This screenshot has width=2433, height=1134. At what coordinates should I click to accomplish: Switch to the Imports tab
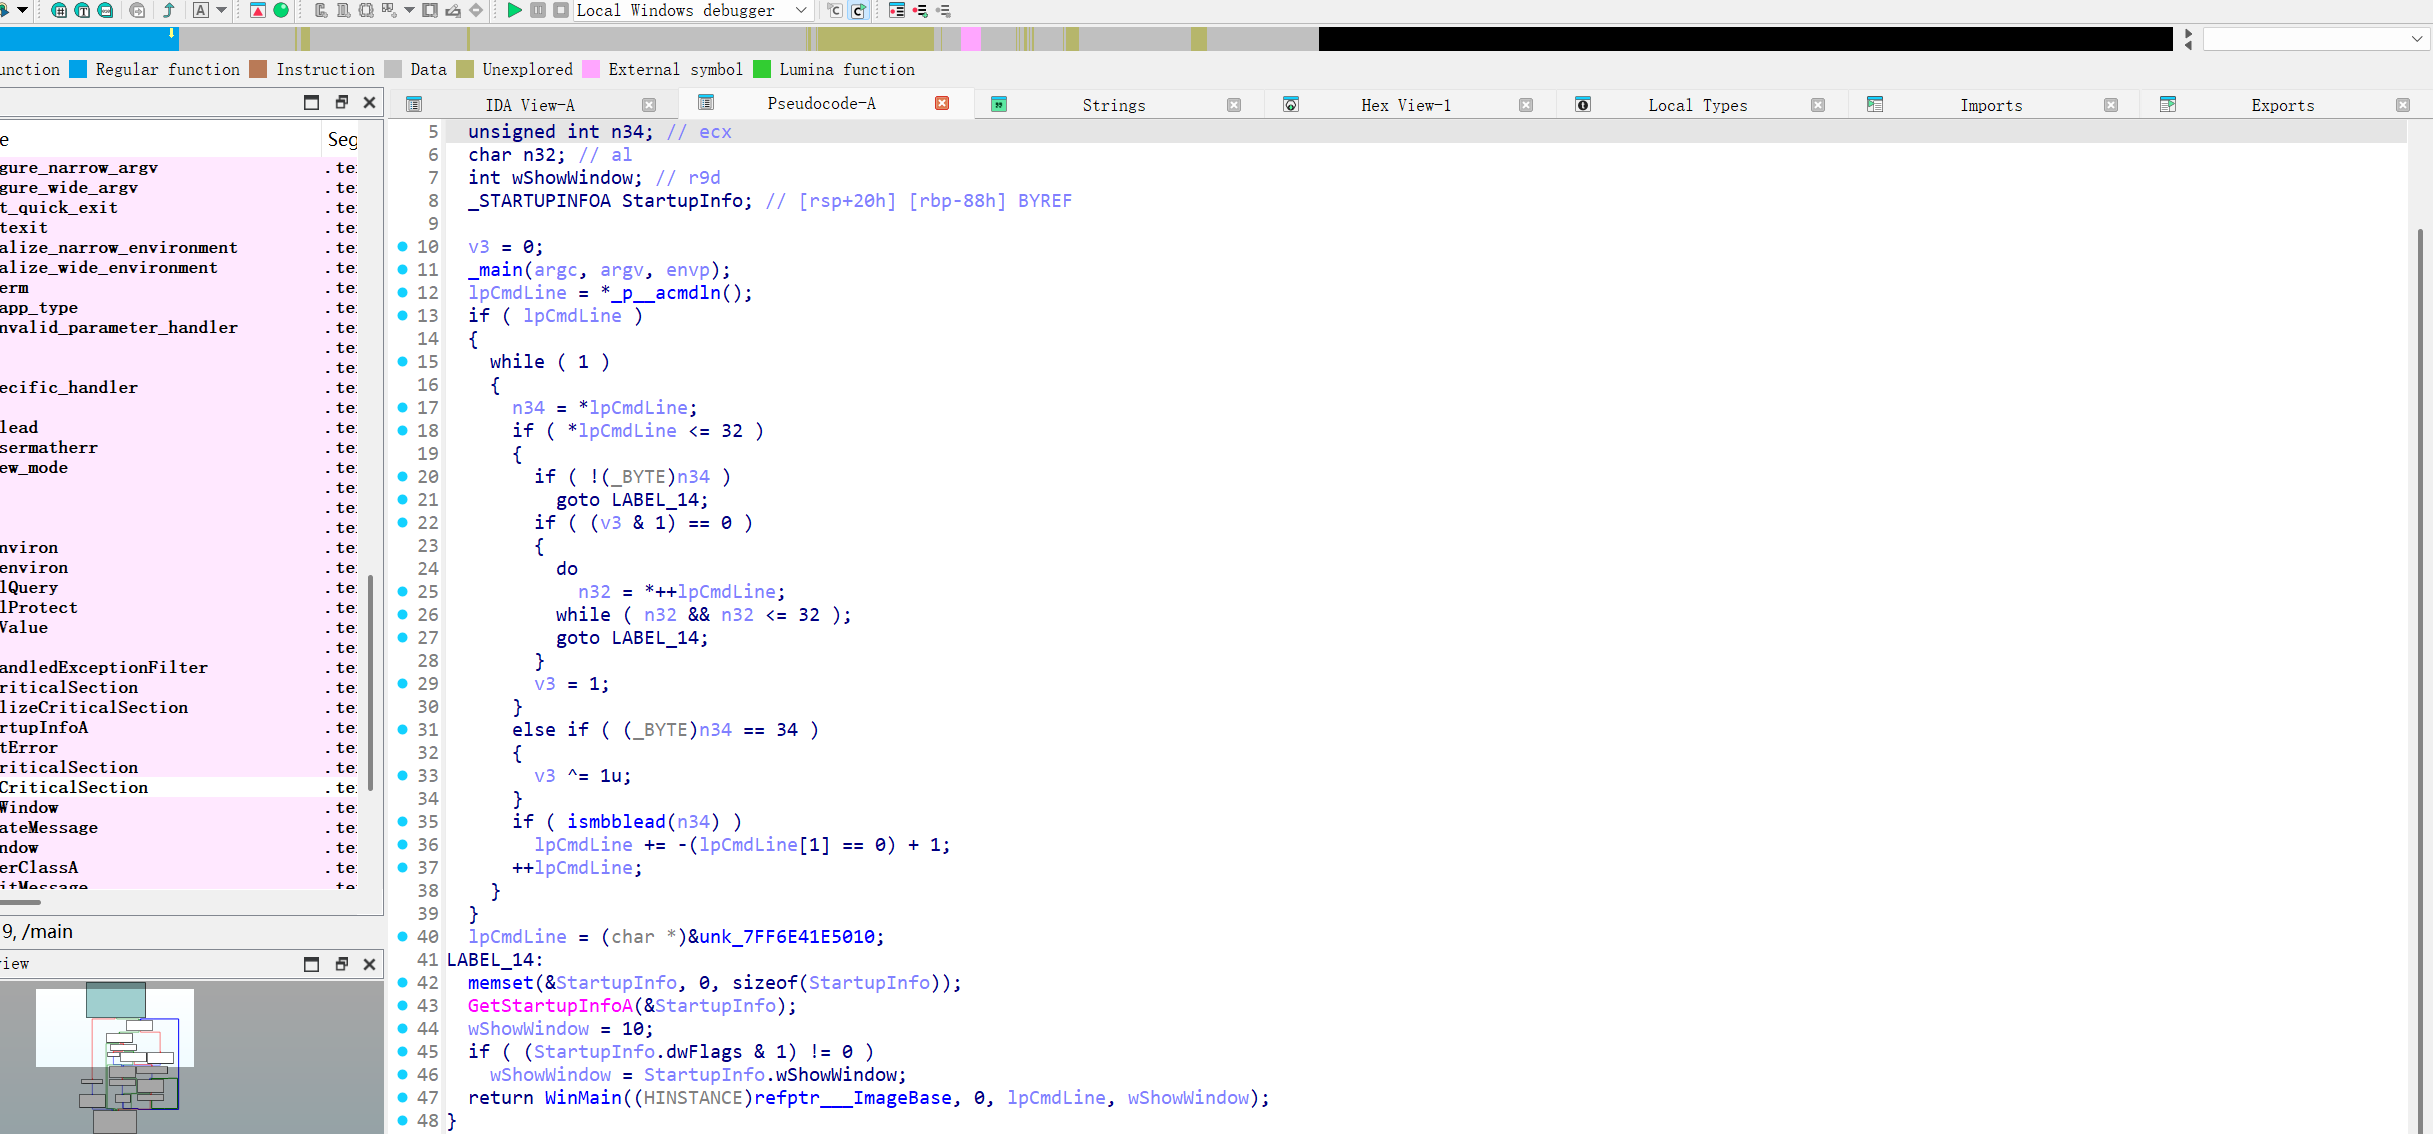point(1990,105)
